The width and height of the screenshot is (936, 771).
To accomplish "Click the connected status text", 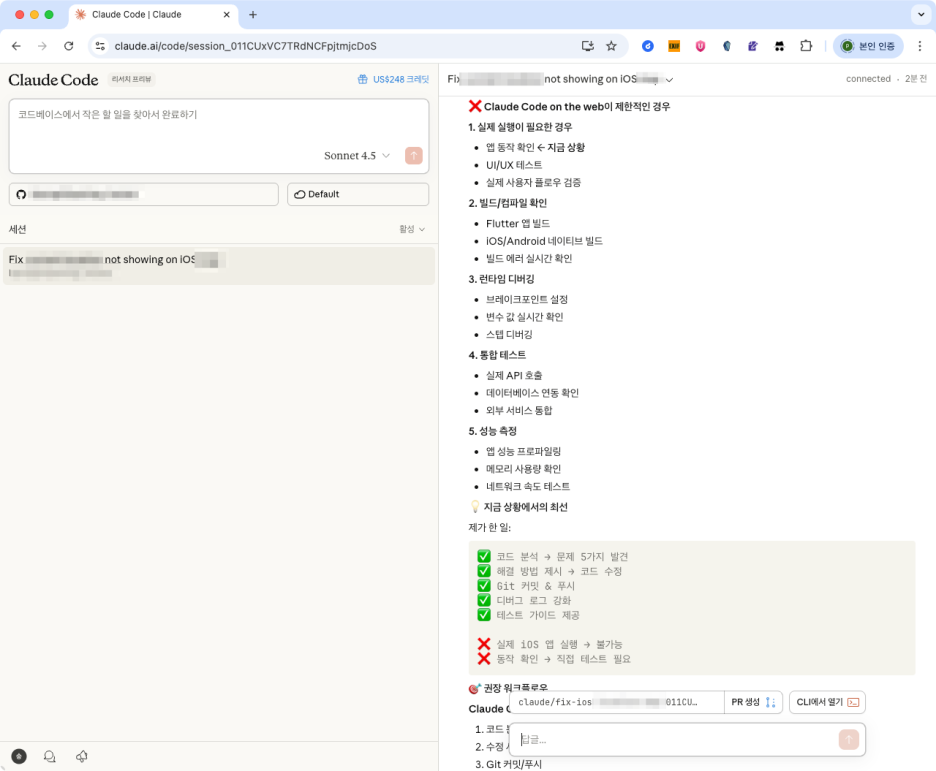I will 868,79.
